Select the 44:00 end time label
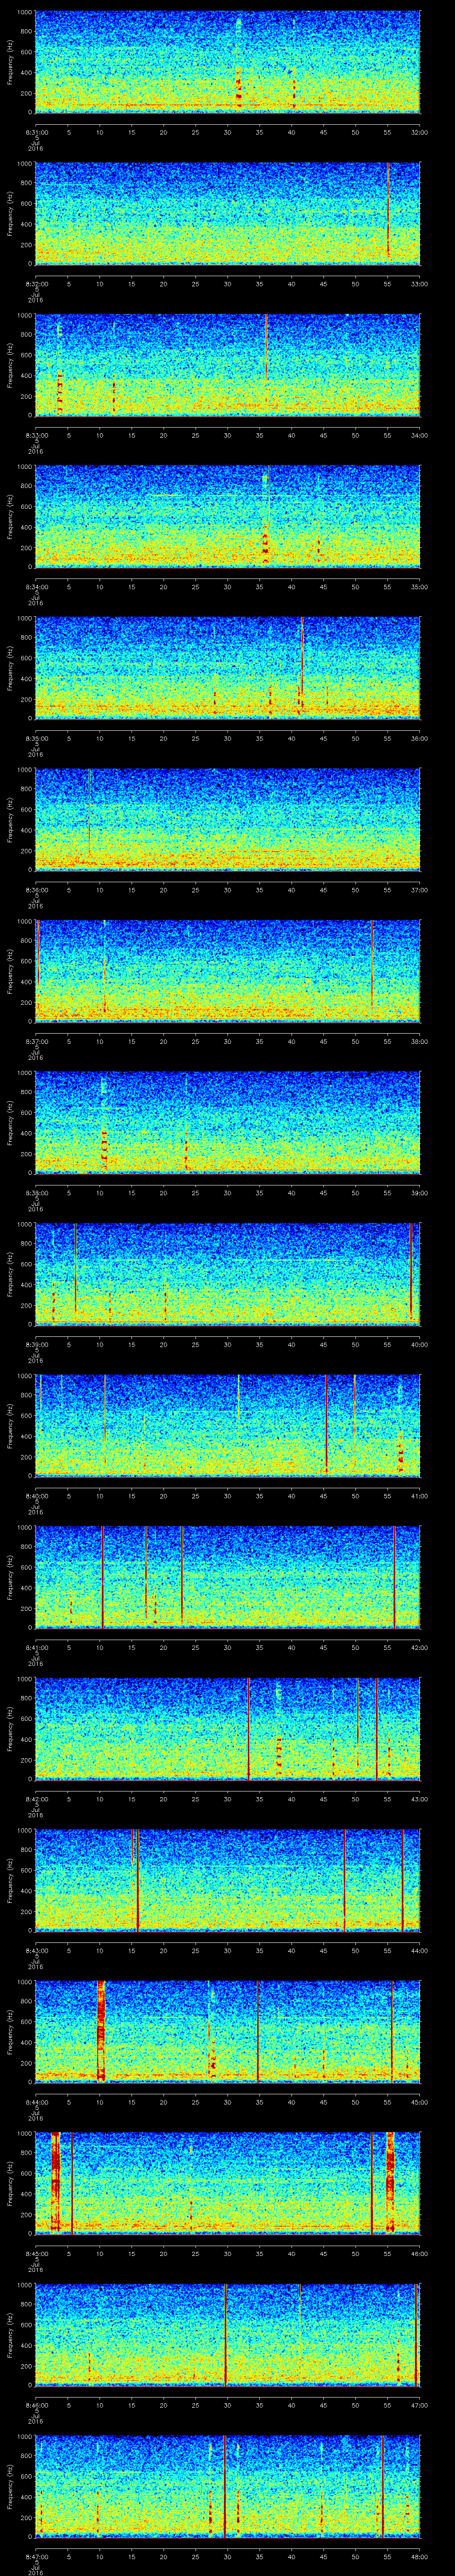The image size is (455, 2576). 419,1950
